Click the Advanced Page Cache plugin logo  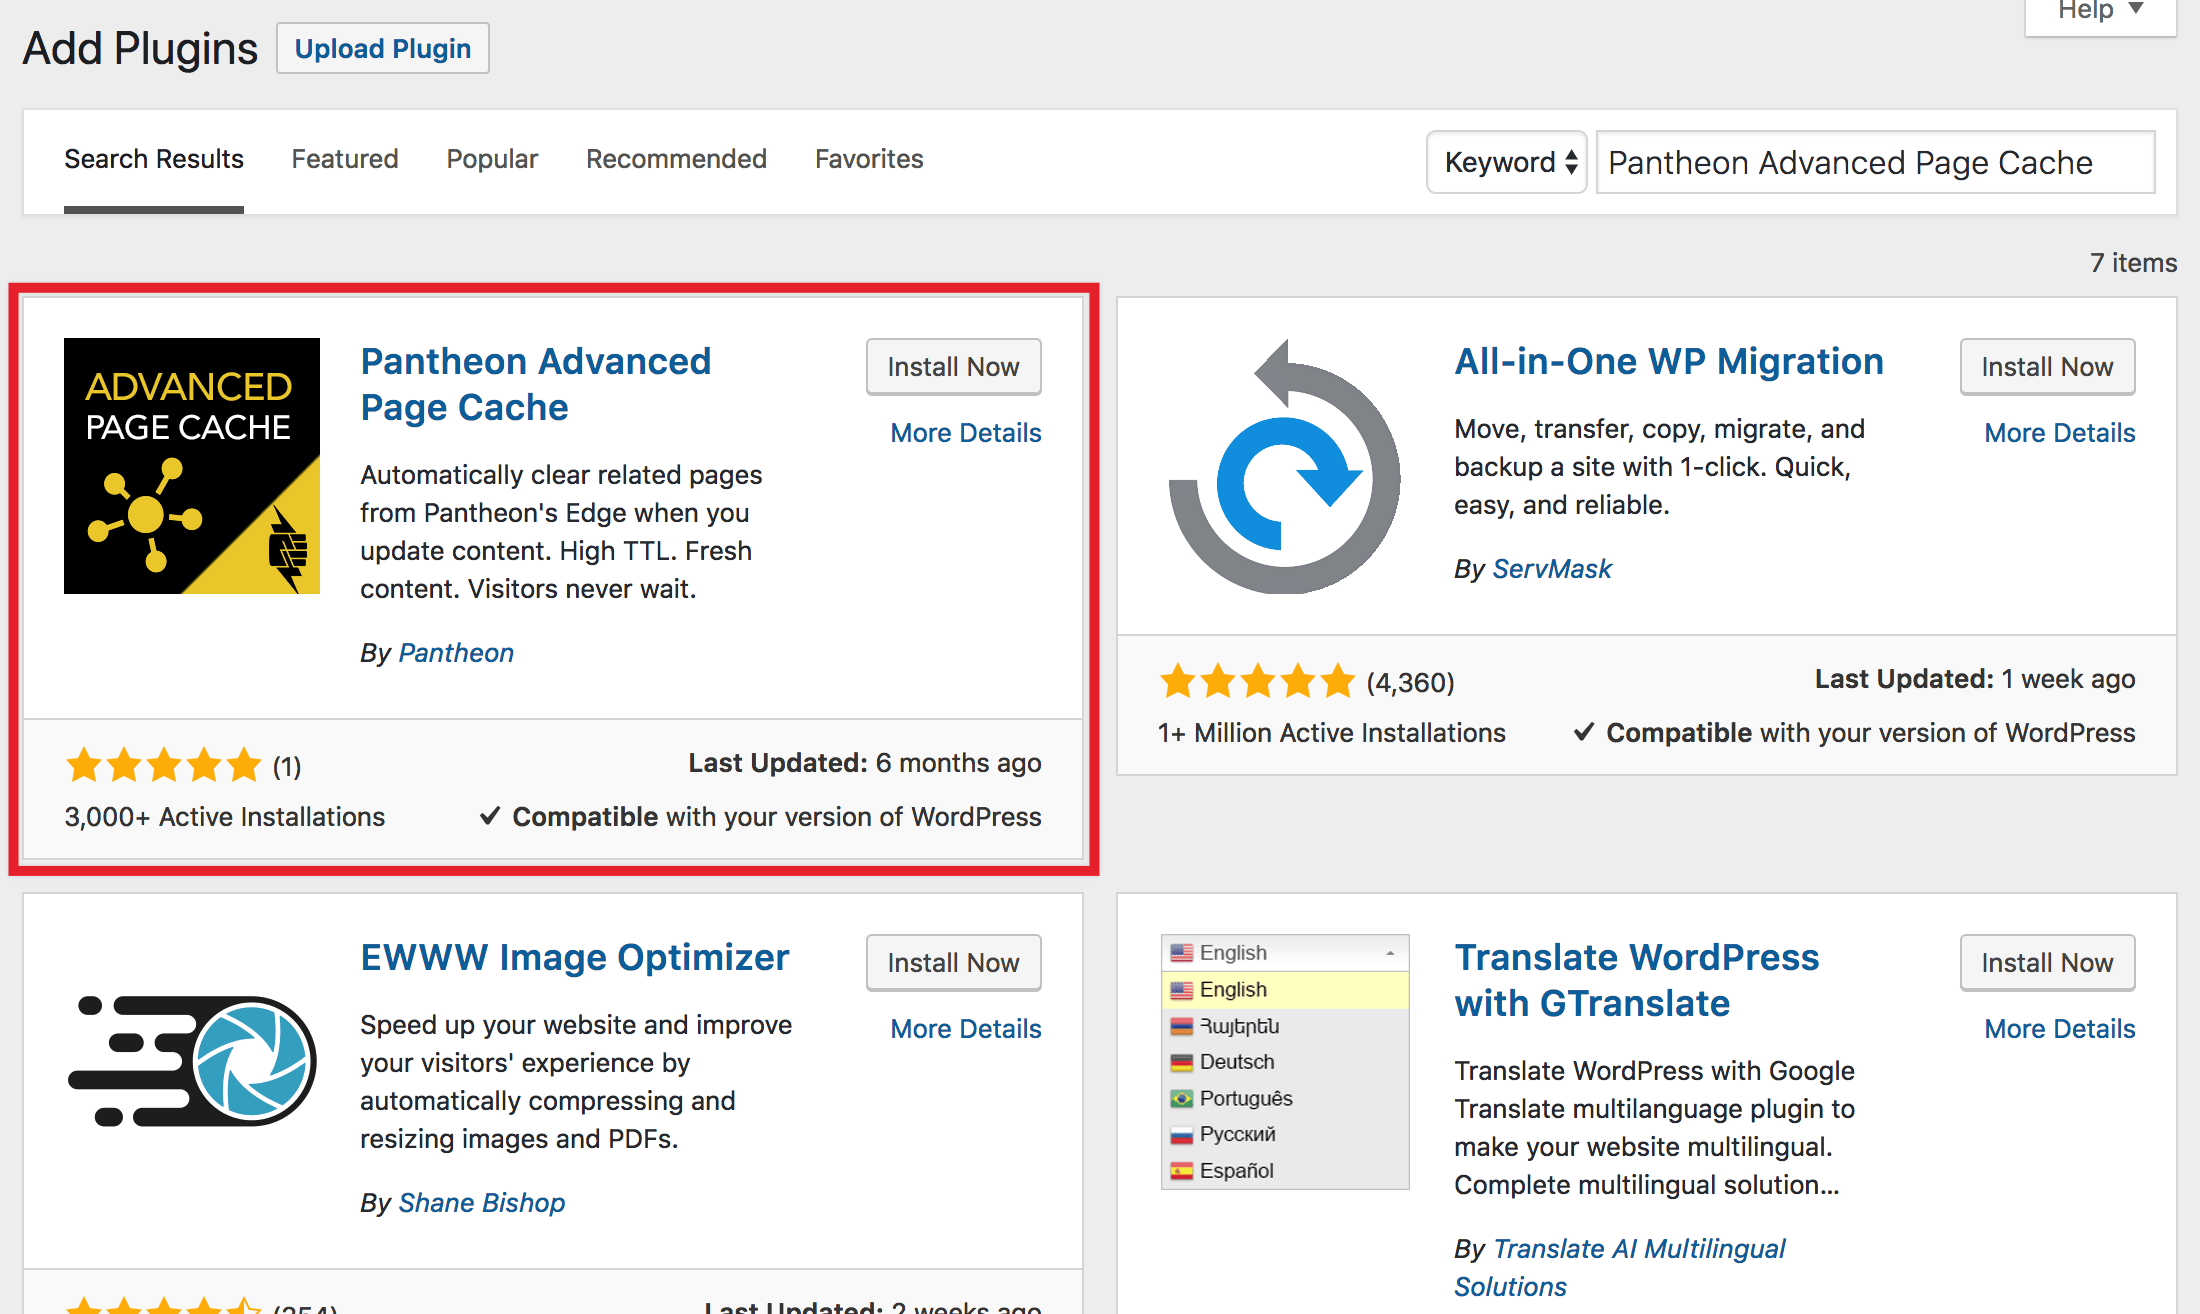coord(191,466)
